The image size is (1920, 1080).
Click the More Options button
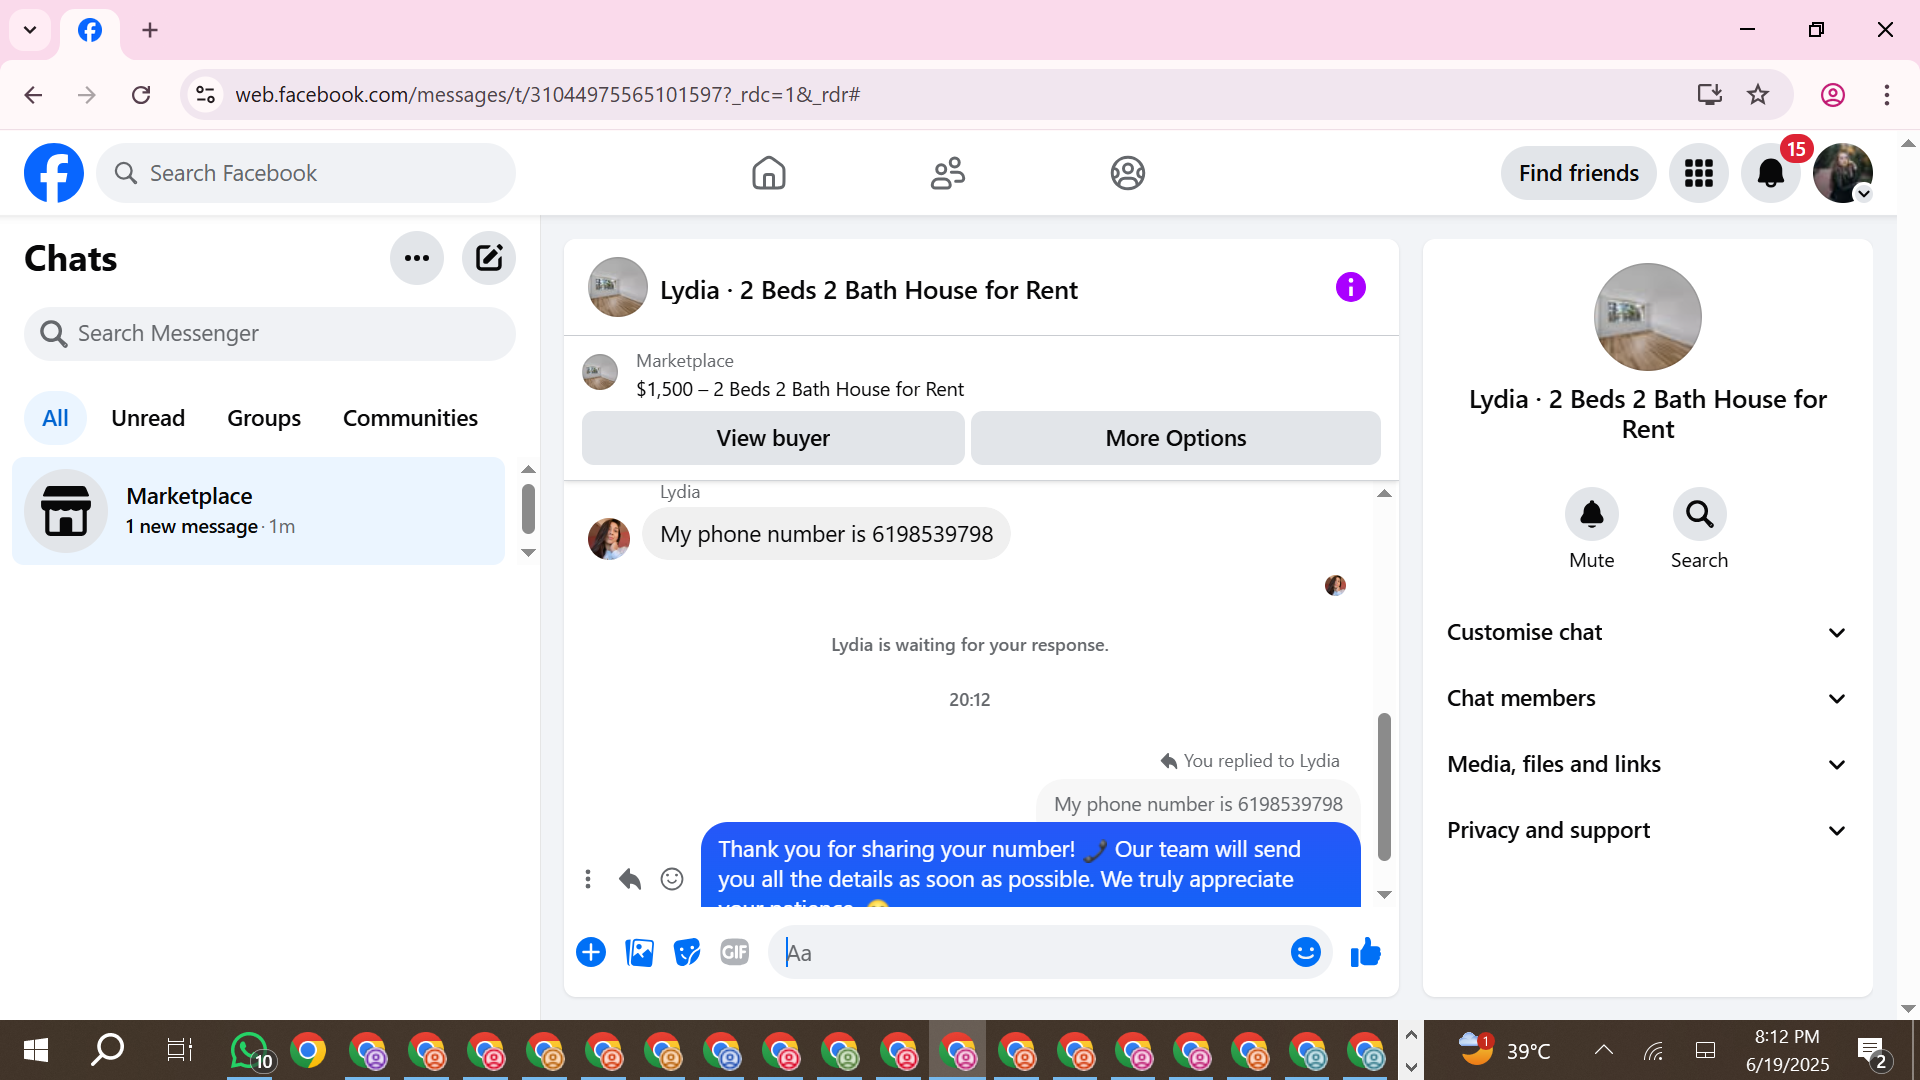tap(1176, 438)
